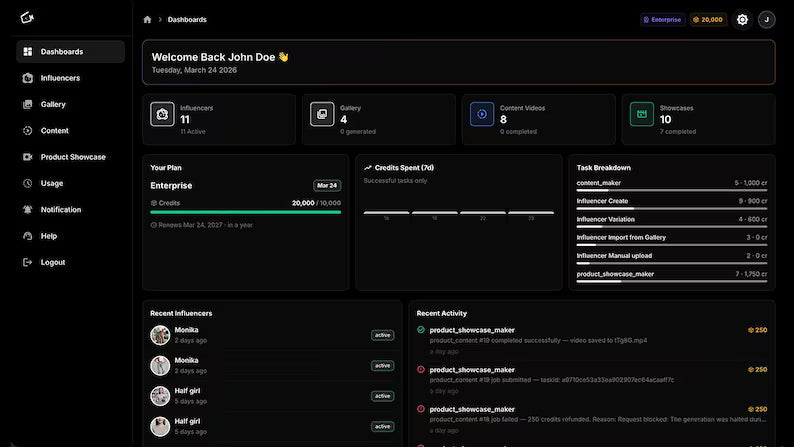The height and width of the screenshot is (447, 794).
Task: Click the Mar 24 date badge
Action: tap(327, 185)
